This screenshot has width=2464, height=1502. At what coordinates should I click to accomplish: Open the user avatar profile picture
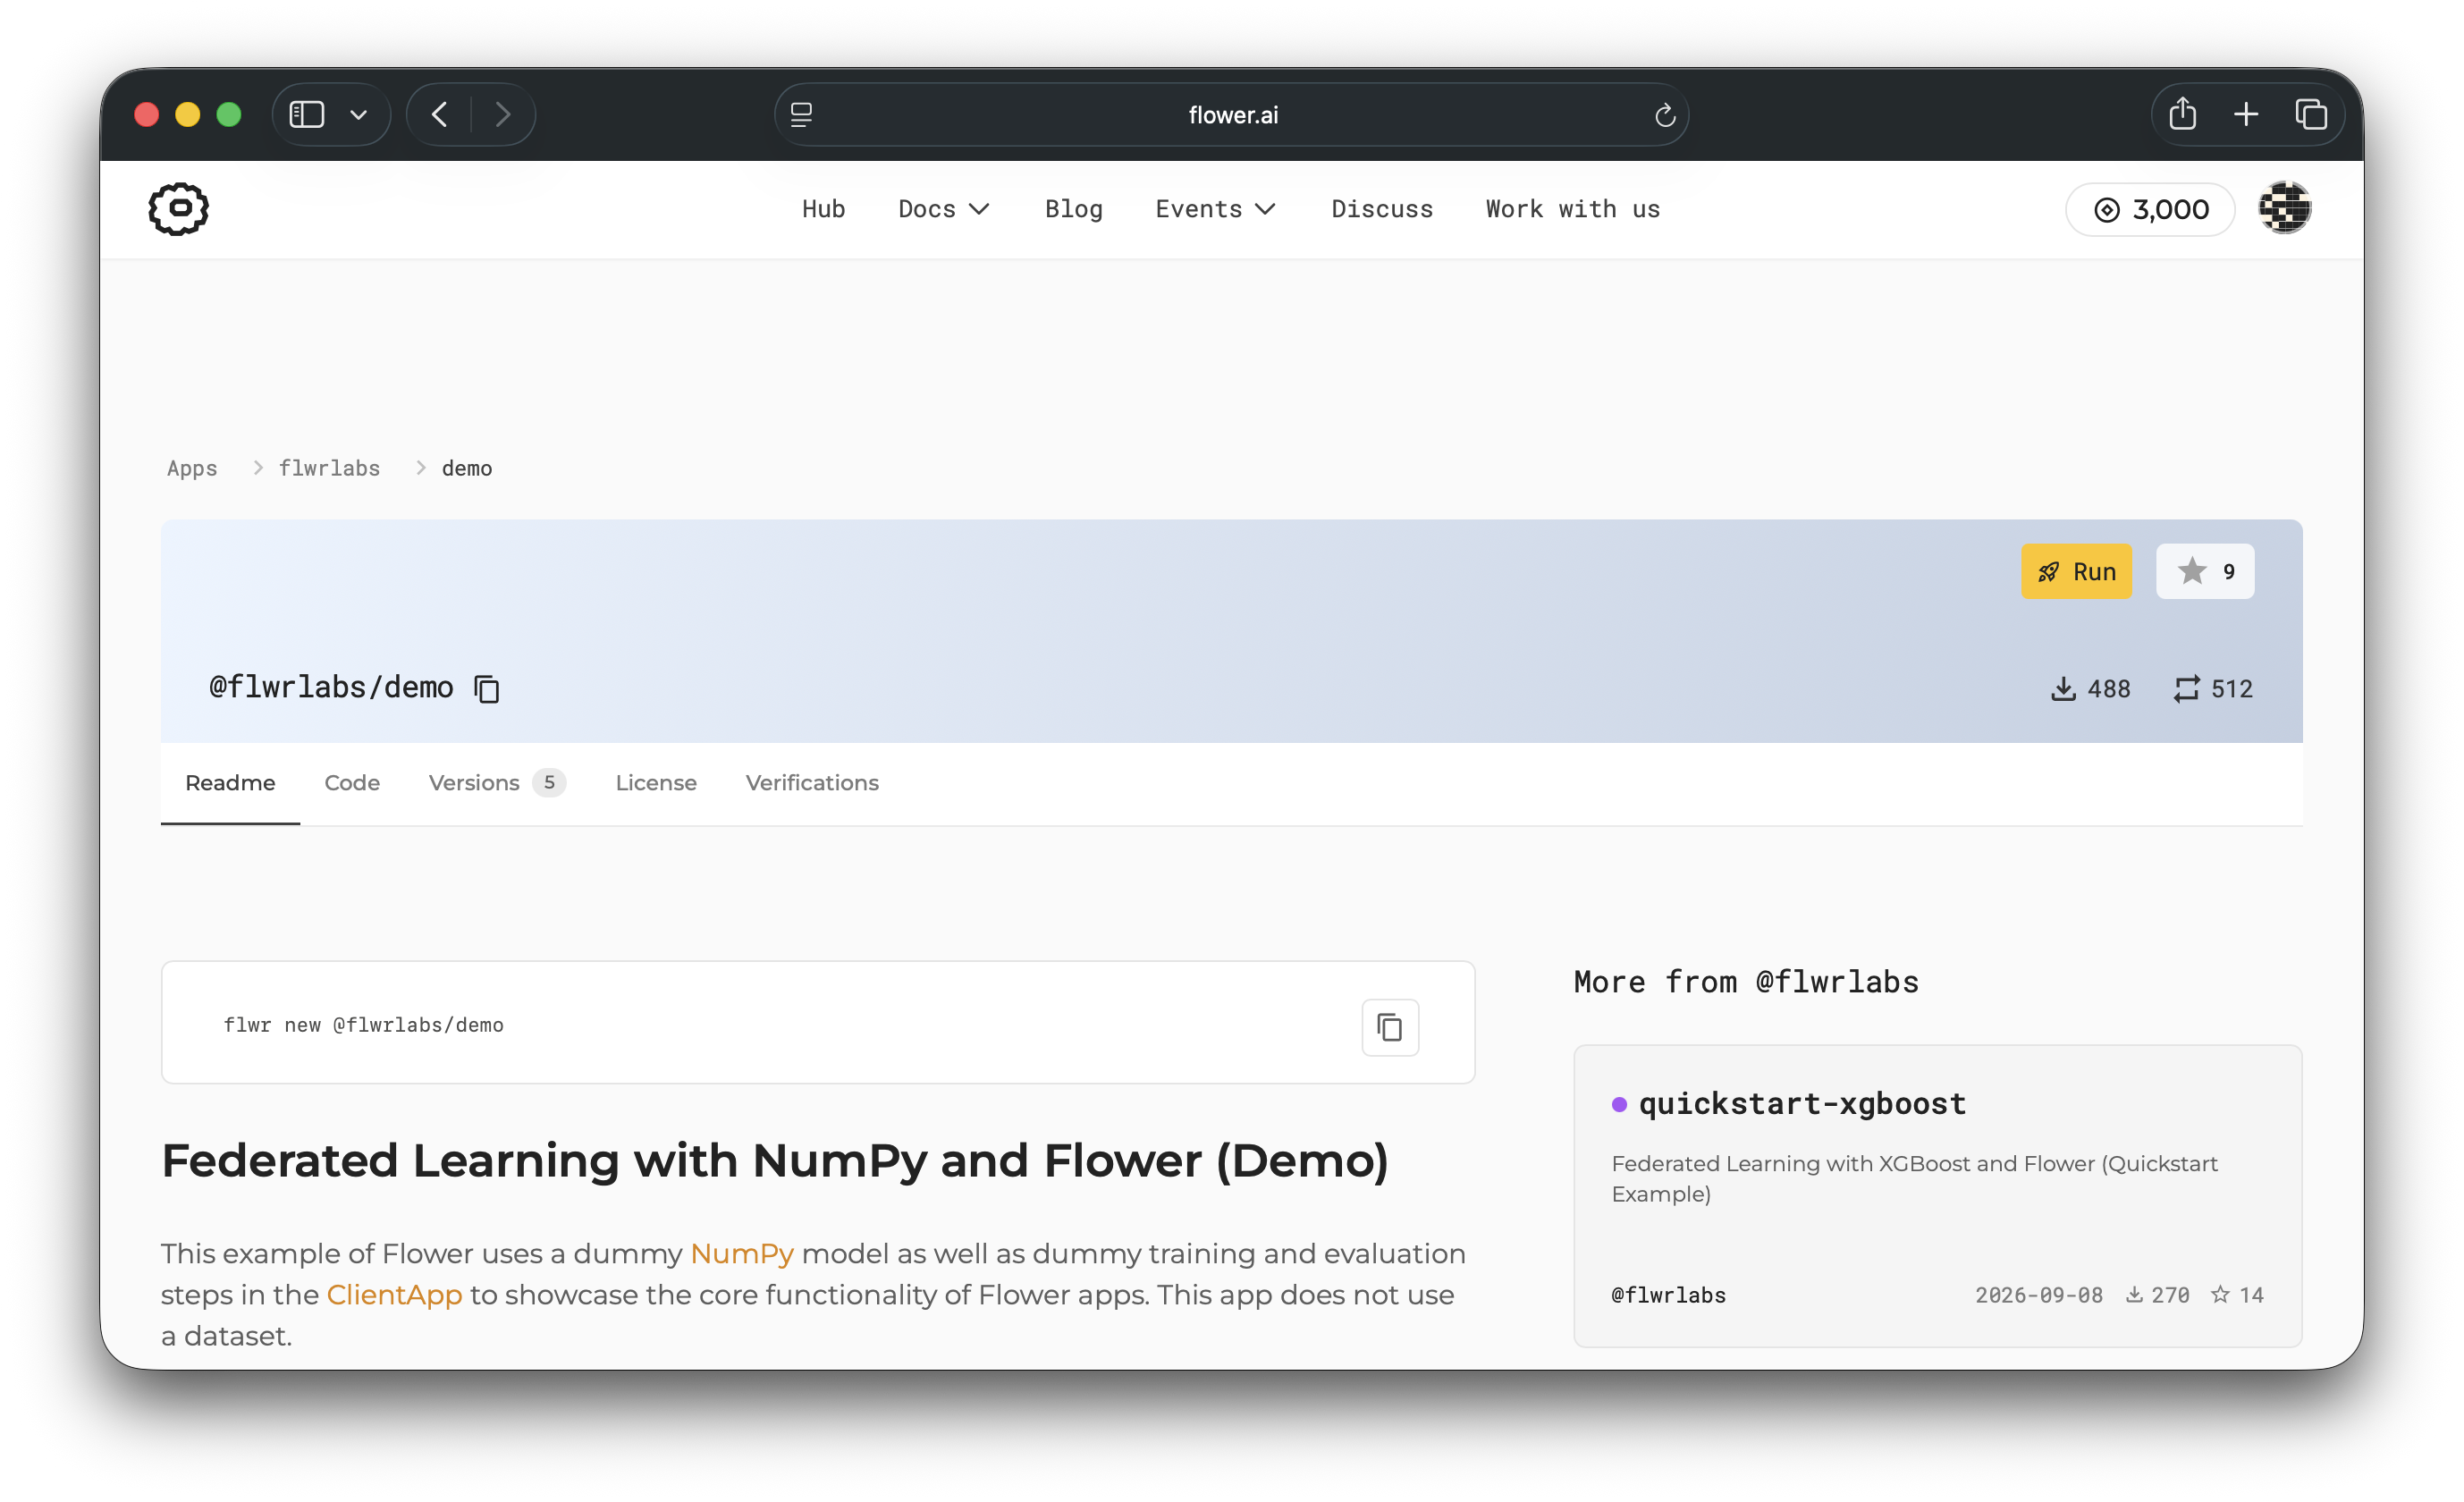click(2284, 208)
